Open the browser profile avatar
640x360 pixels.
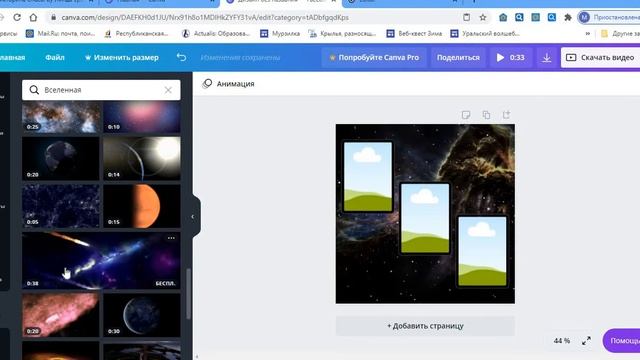pos(584,17)
